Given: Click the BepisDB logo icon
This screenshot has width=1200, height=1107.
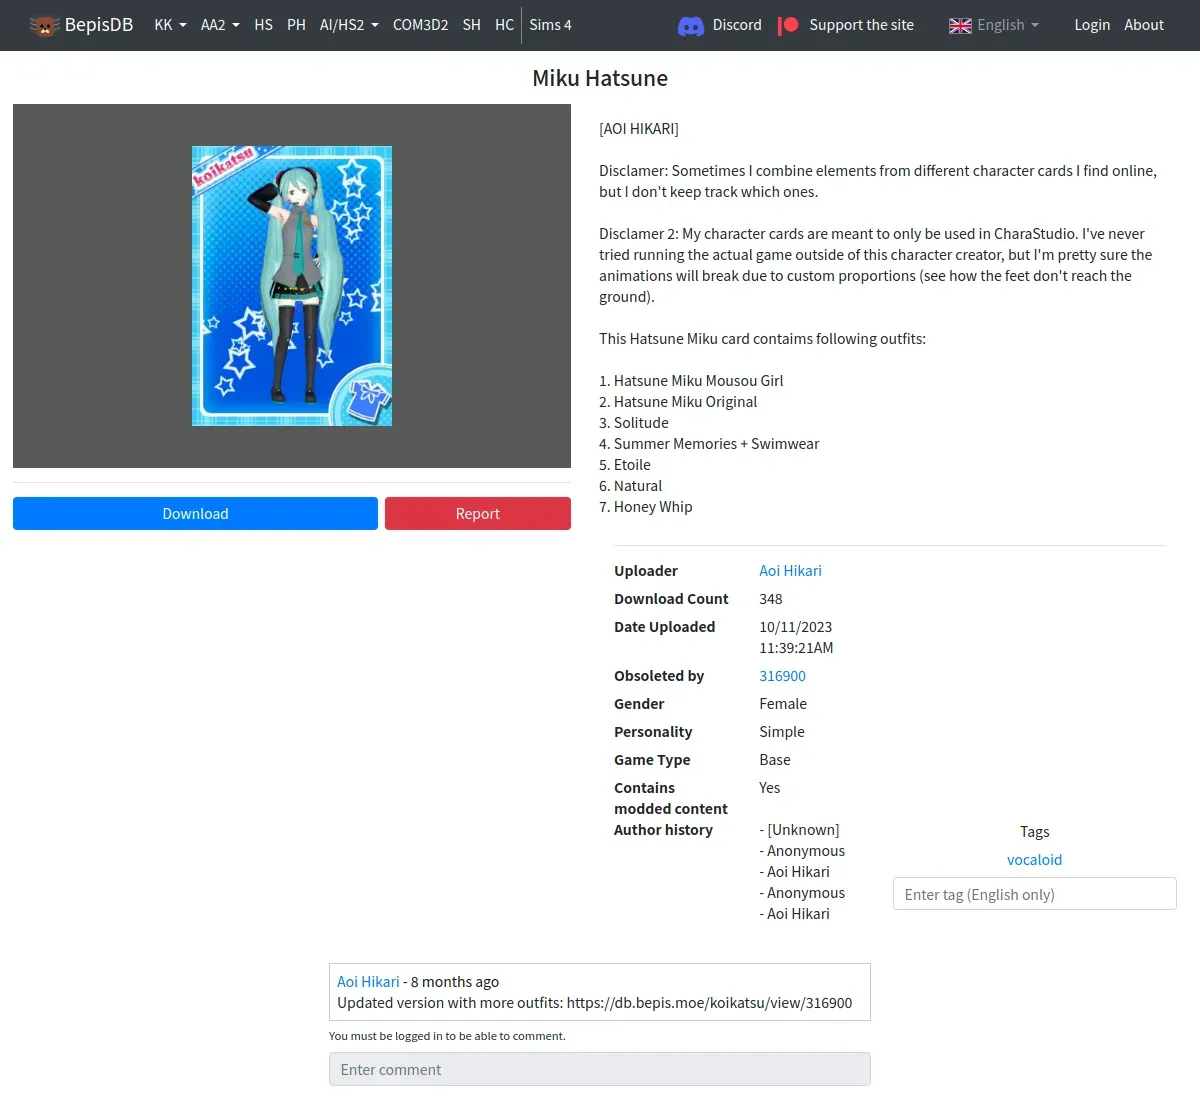Looking at the screenshot, I should tap(44, 26).
